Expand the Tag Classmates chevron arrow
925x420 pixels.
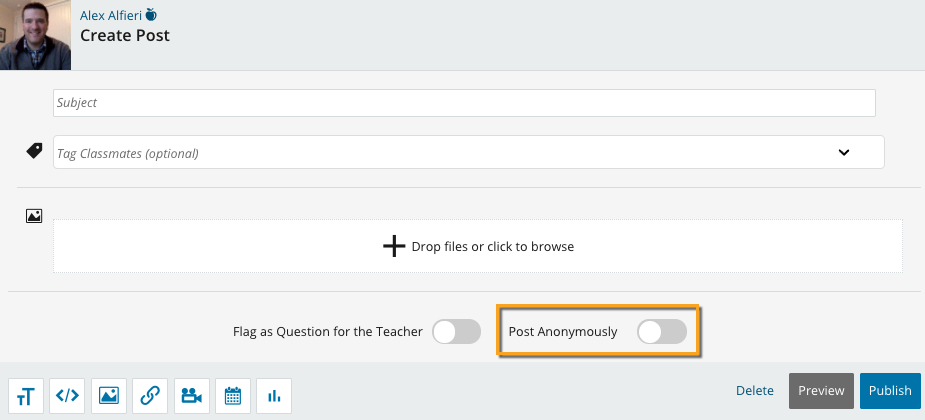(844, 153)
